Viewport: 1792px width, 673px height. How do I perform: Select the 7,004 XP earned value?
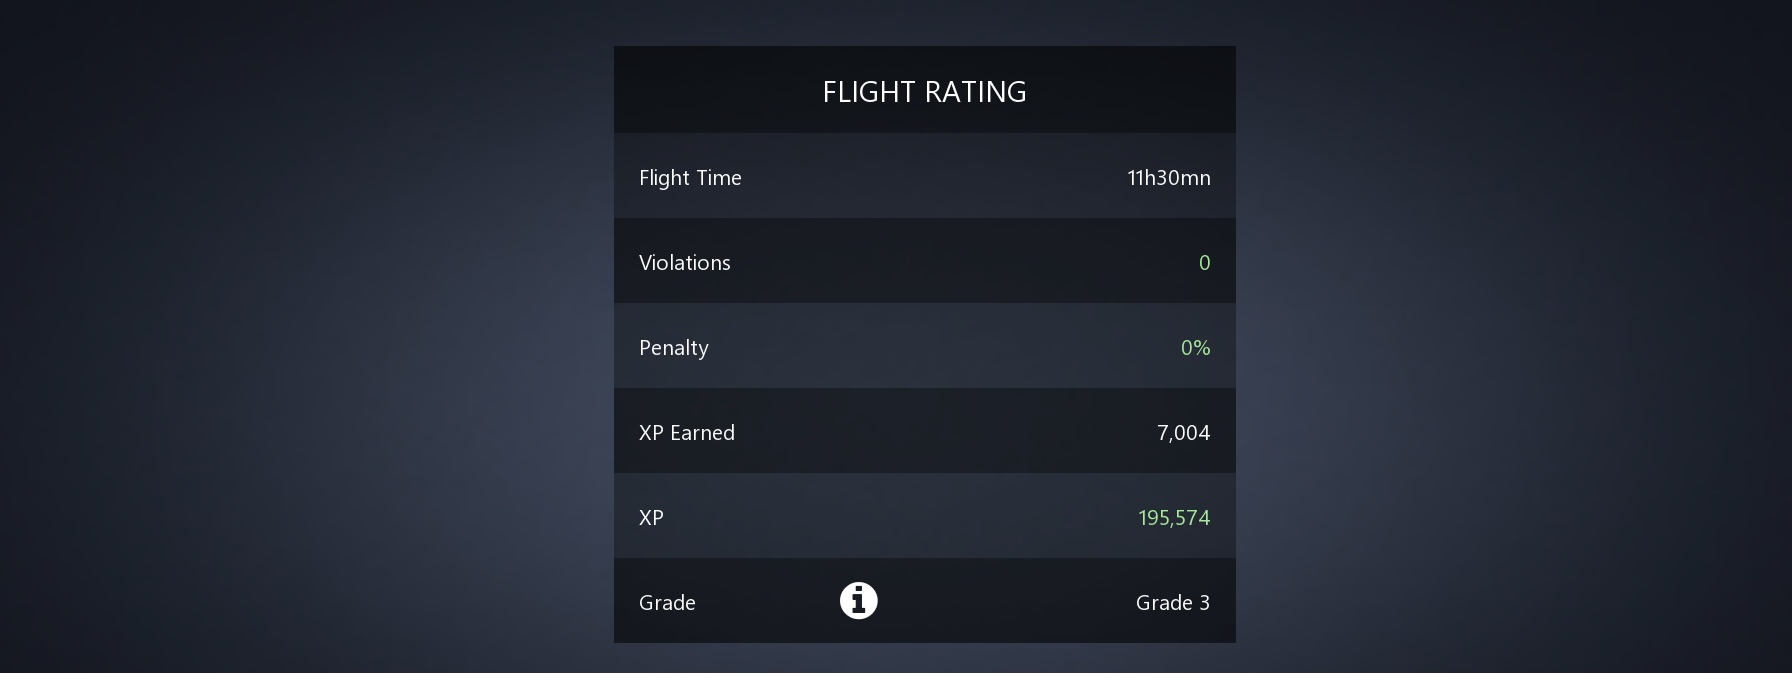click(x=1183, y=432)
